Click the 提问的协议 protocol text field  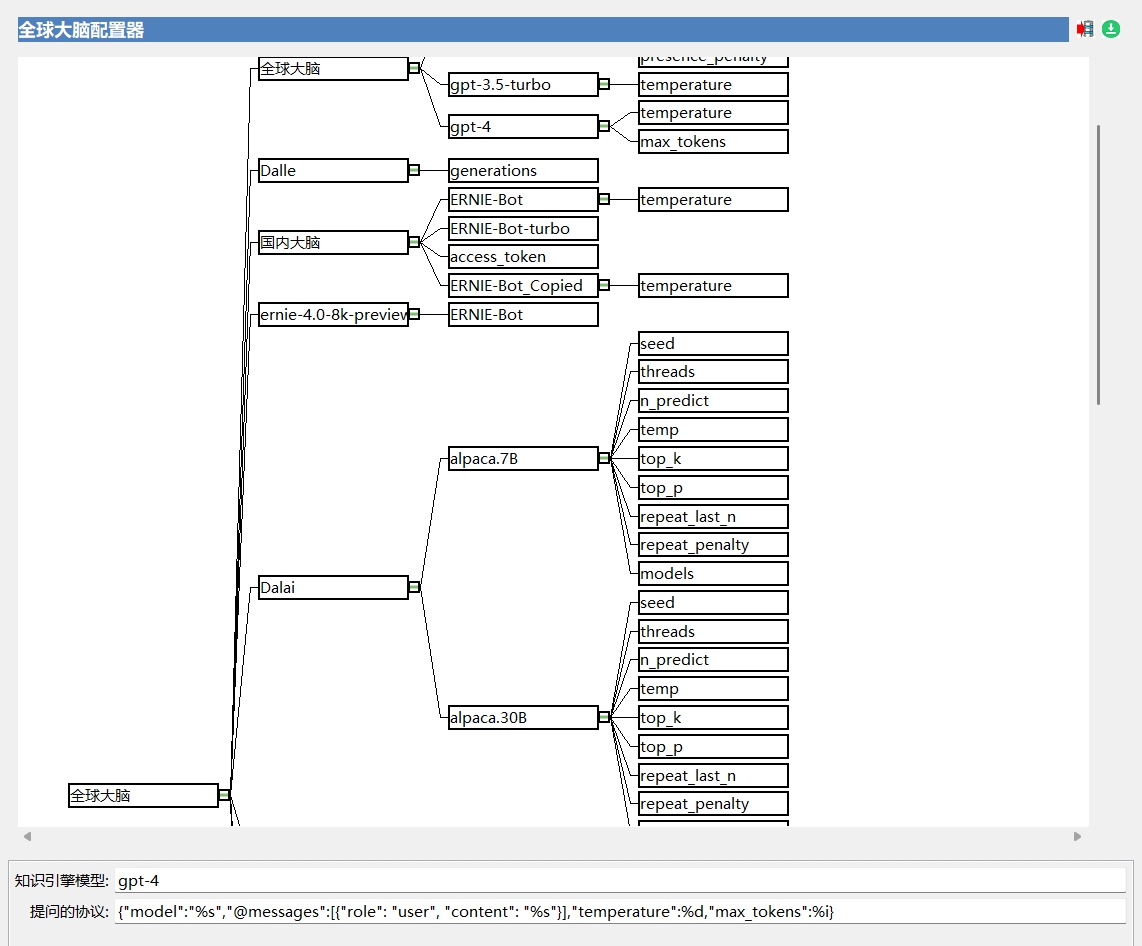pos(619,912)
